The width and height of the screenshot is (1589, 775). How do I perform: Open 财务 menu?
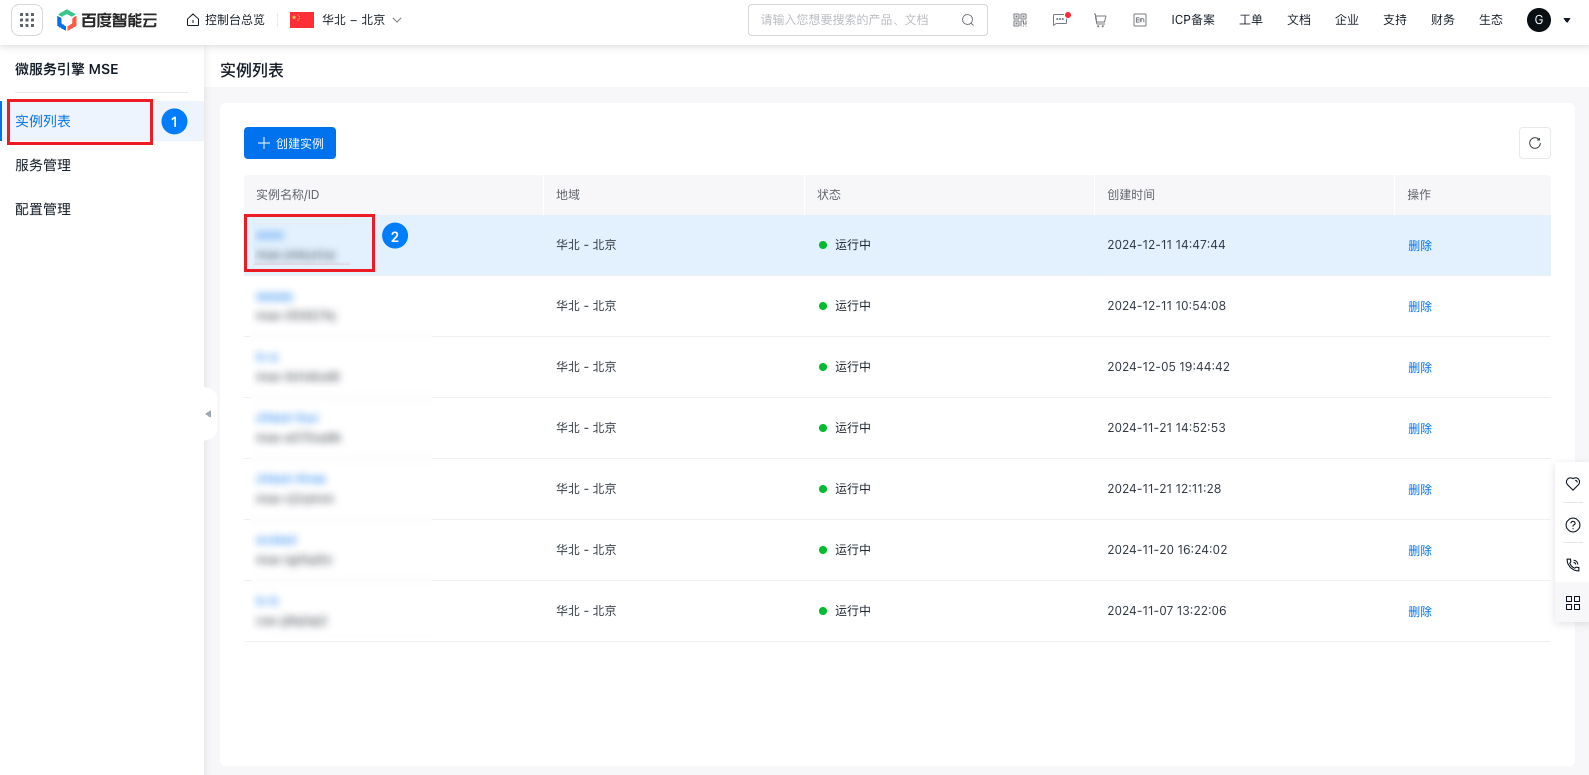click(1443, 20)
